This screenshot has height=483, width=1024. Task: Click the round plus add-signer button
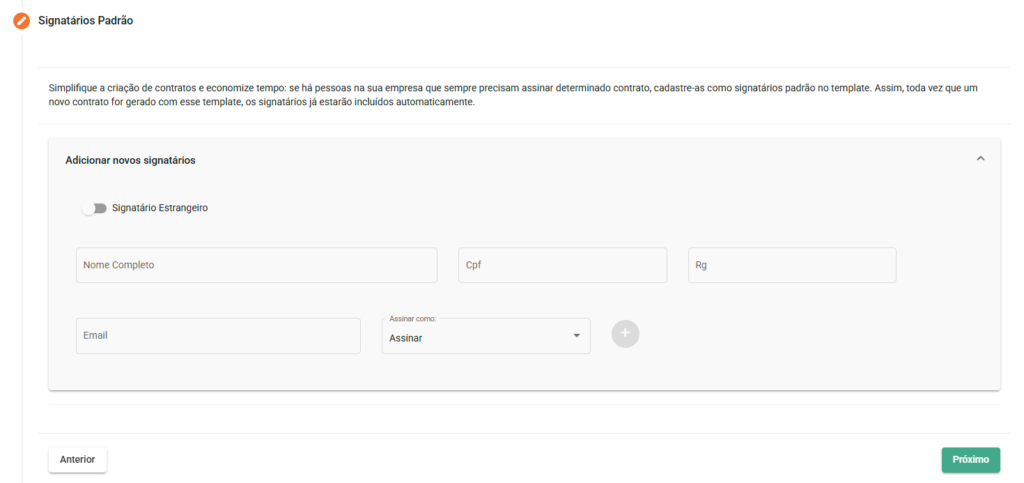point(625,334)
